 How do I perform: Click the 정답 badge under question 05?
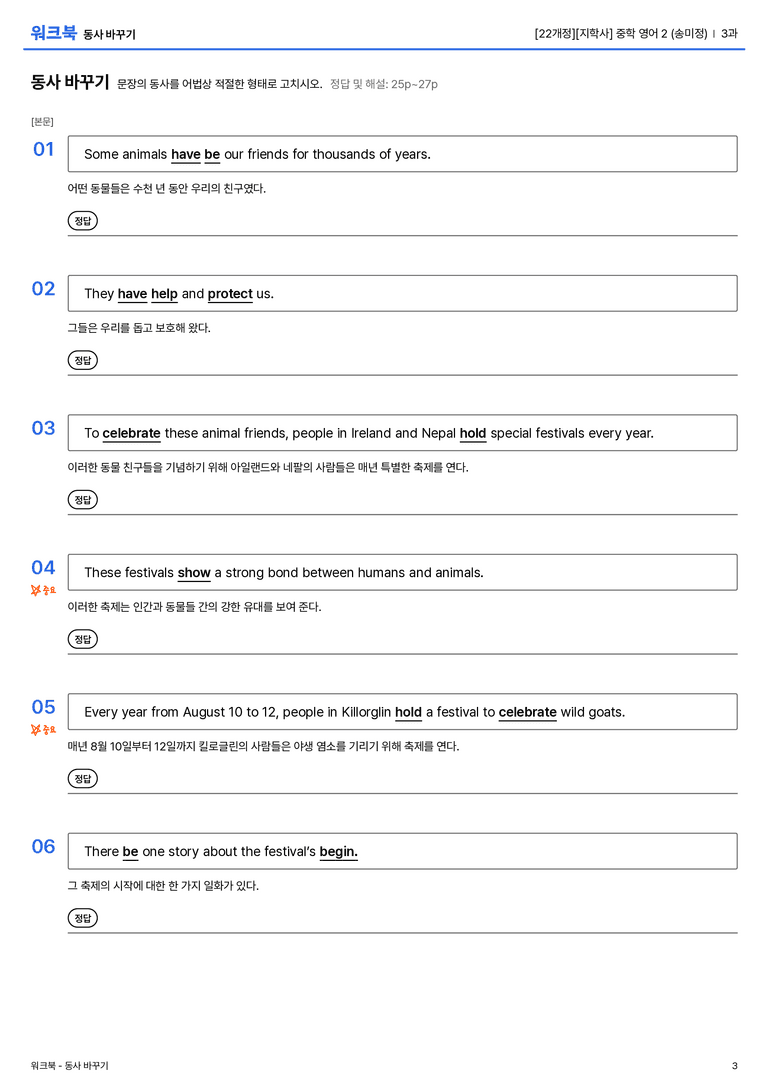click(x=82, y=779)
